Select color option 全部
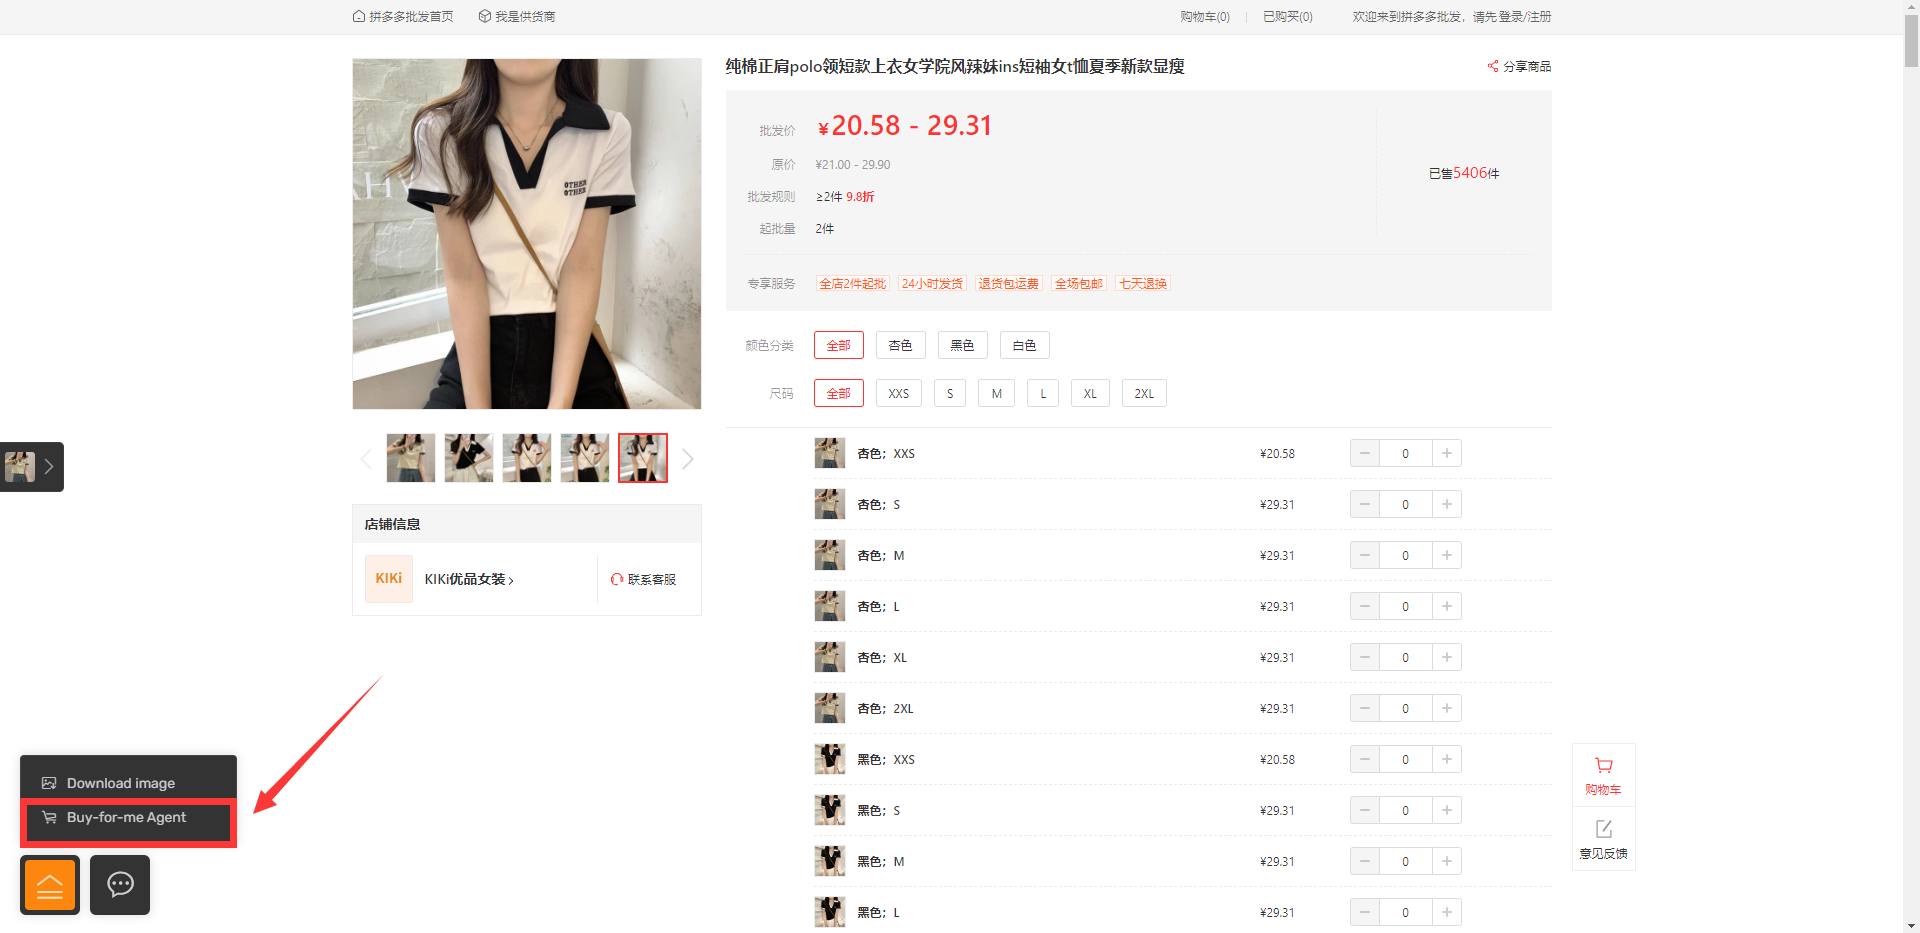 (839, 345)
